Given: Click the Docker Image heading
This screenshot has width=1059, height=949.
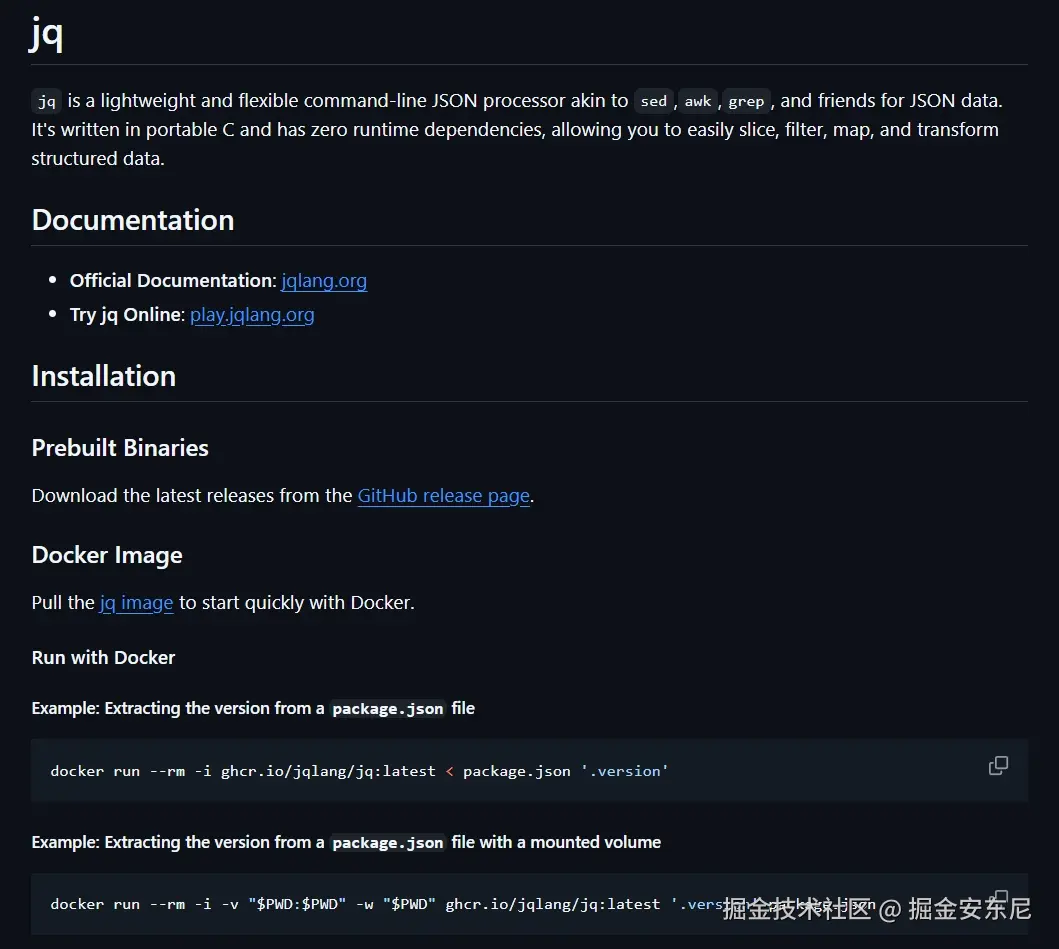Looking at the screenshot, I should (107, 555).
